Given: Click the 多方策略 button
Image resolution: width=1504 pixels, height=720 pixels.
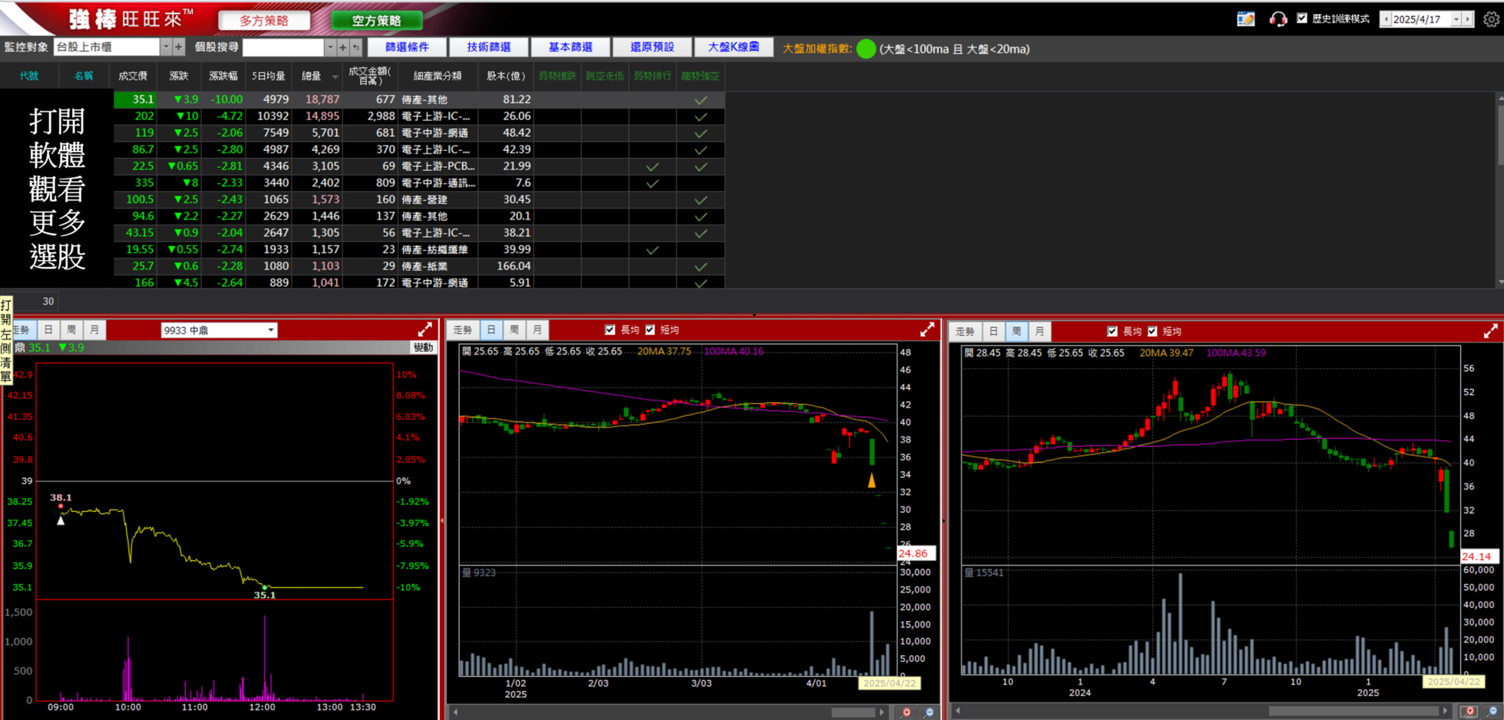Looking at the screenshot, I should 263,20.
